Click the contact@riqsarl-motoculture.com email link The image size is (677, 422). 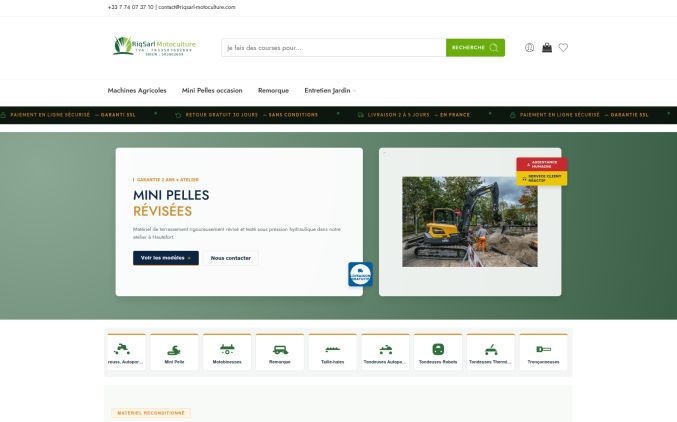197,7
